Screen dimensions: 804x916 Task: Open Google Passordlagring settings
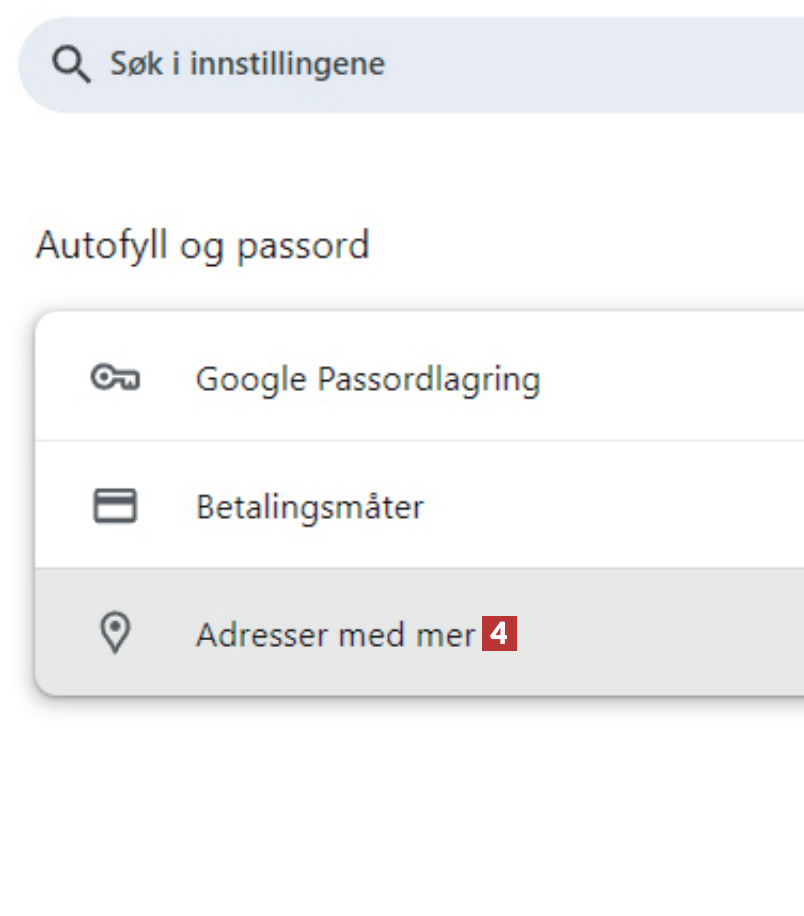point(367,379)
